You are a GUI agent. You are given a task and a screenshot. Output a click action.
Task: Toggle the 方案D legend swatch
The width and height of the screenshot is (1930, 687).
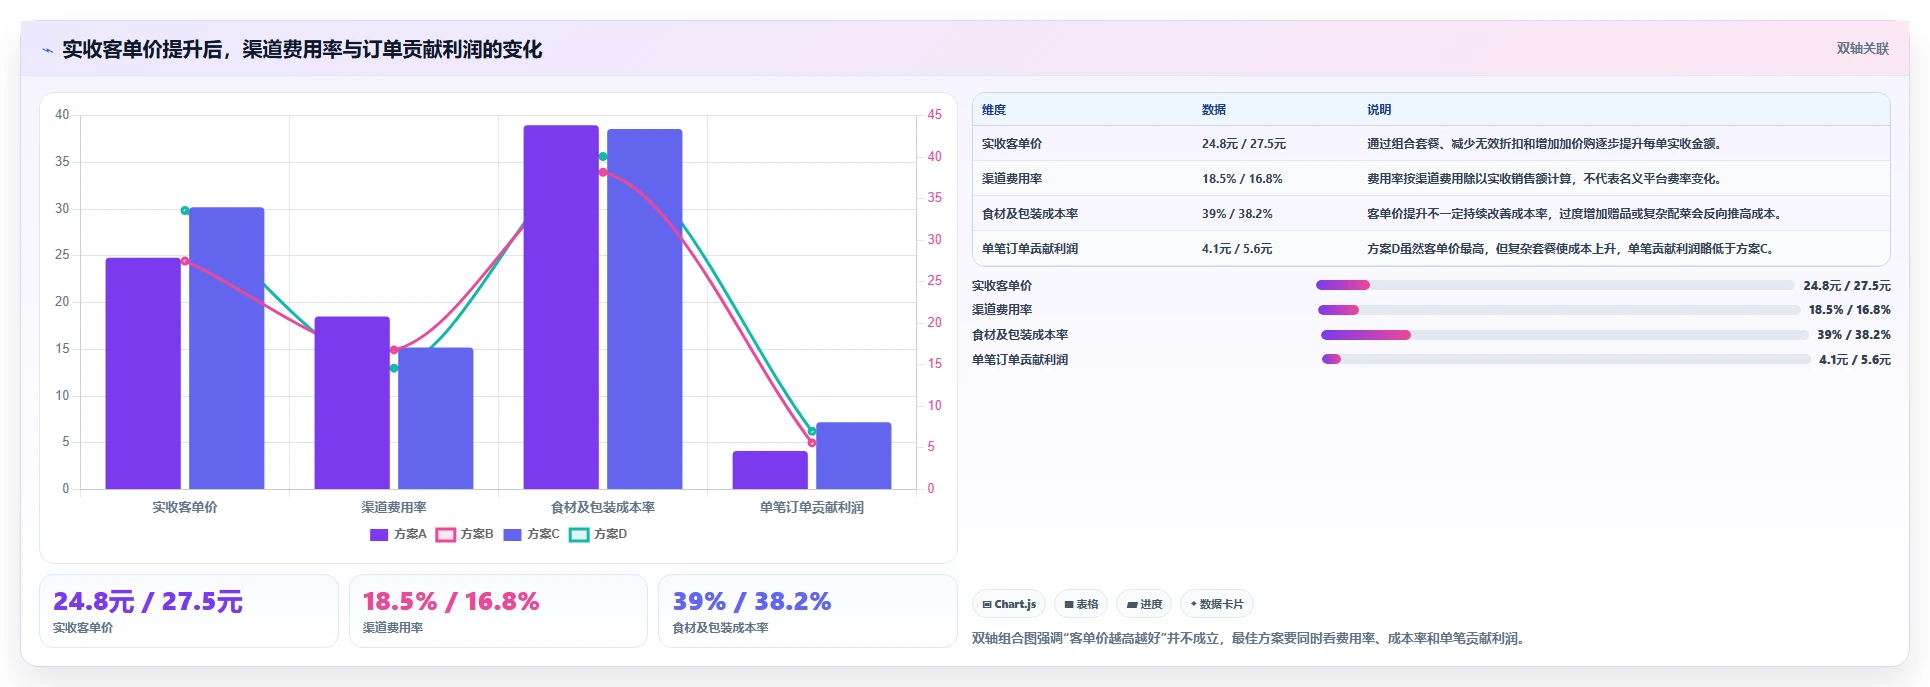point(579,535)
